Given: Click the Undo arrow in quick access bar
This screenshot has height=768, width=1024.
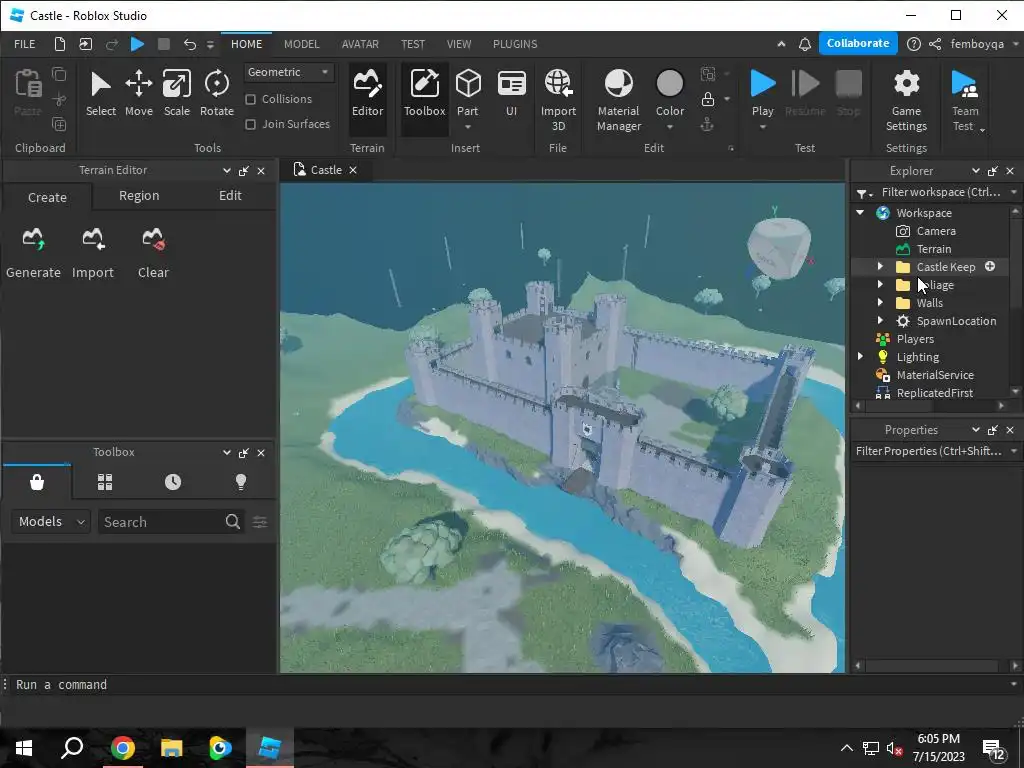Looking at the screenshot, I should click(x=189, y=44).
